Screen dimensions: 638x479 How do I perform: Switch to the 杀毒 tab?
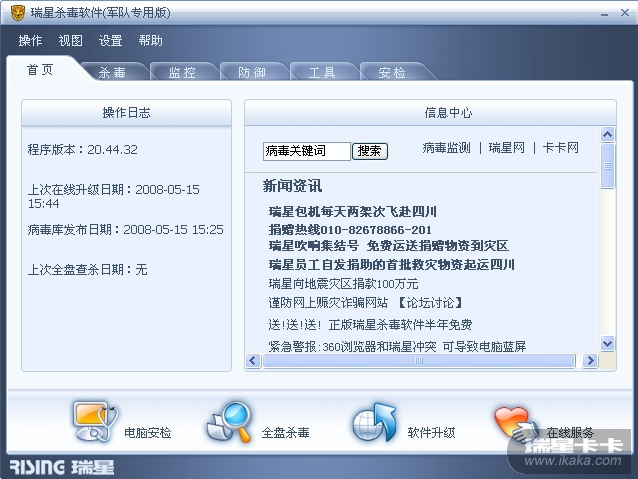[x=112, y=72]
